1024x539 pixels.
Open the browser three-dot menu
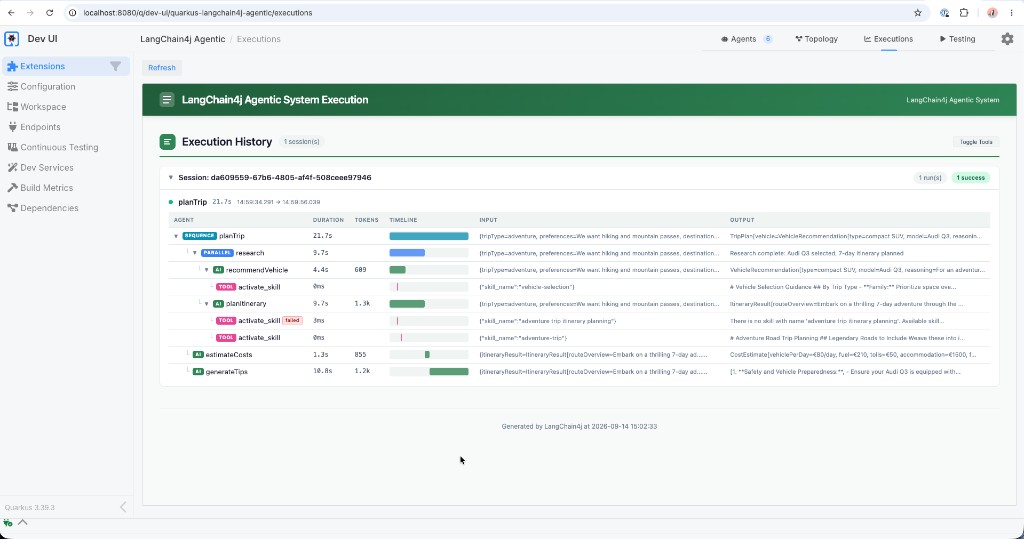[1011, 12]
